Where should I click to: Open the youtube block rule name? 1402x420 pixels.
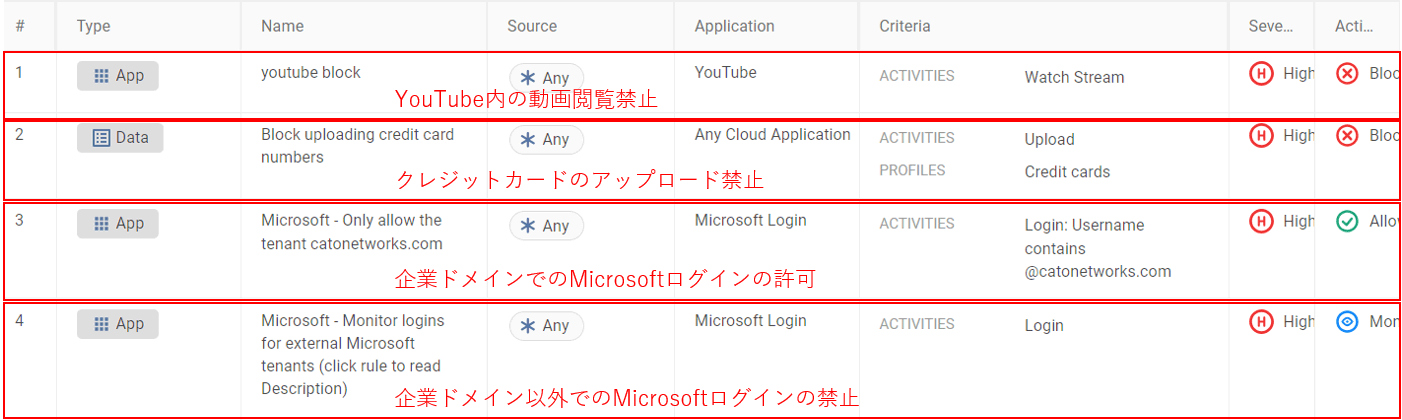[311, 72]
